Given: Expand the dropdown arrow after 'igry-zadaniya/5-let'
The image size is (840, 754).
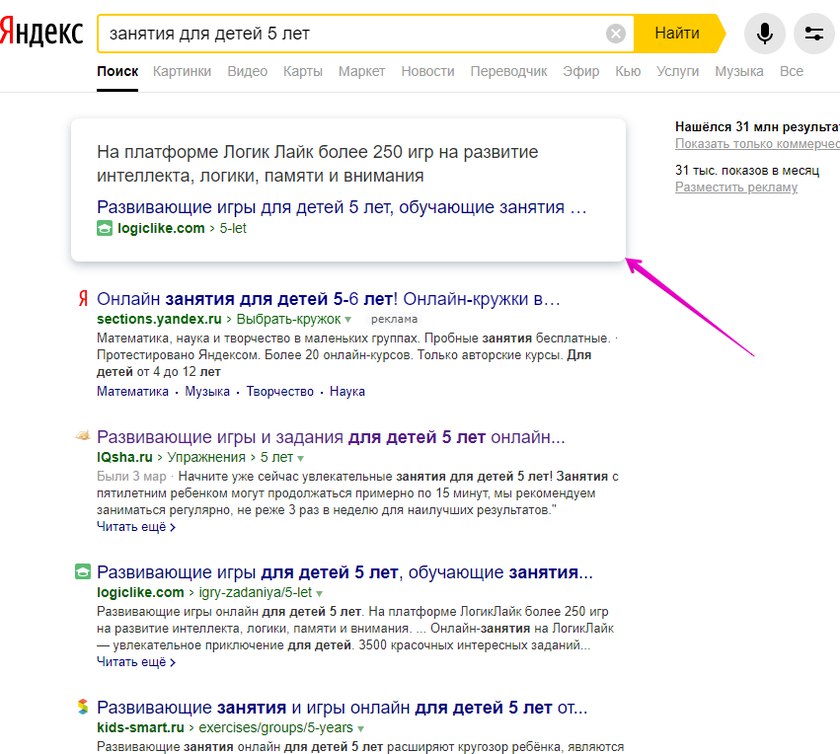Looking at the screenshot, I should tap(320, 594).
